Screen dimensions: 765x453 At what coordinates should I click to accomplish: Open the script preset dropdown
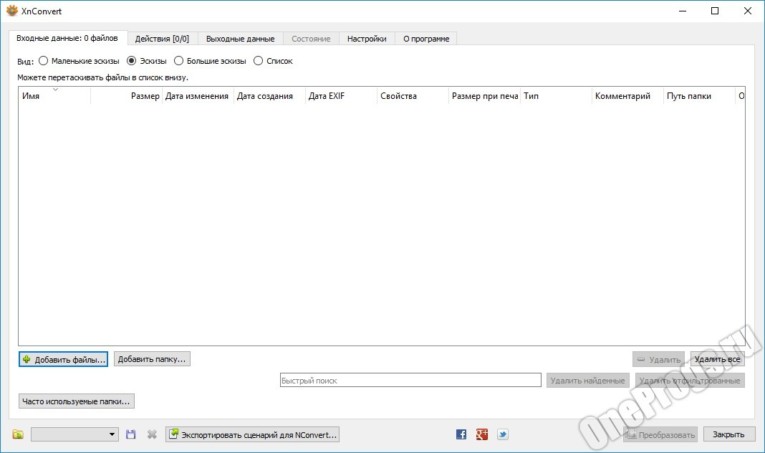point(75,434)
